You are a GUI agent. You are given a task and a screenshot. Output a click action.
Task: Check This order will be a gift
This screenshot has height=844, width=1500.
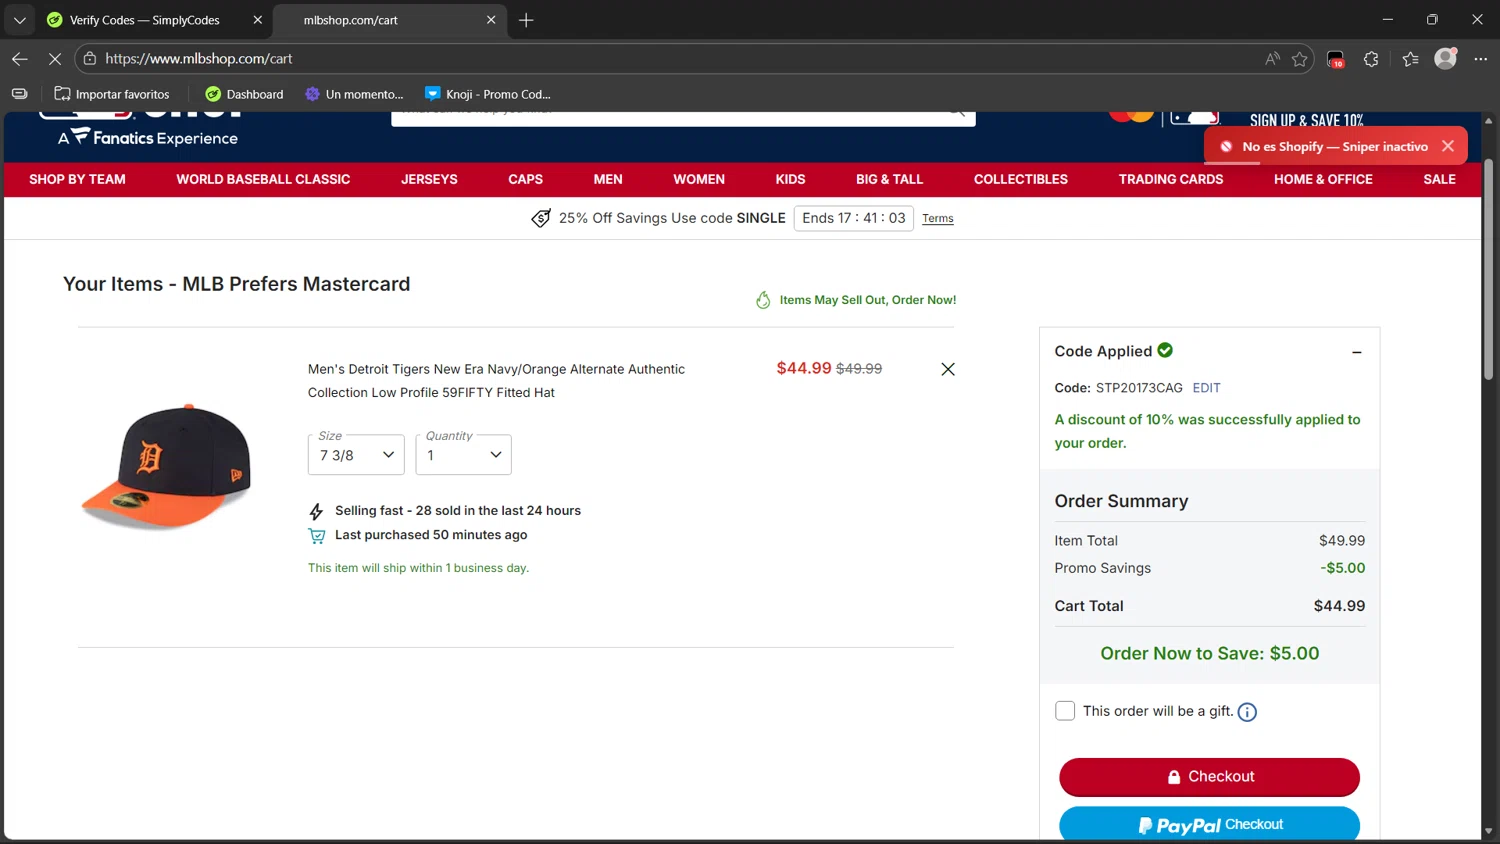pyautogui.click(x=1065, y=711)
